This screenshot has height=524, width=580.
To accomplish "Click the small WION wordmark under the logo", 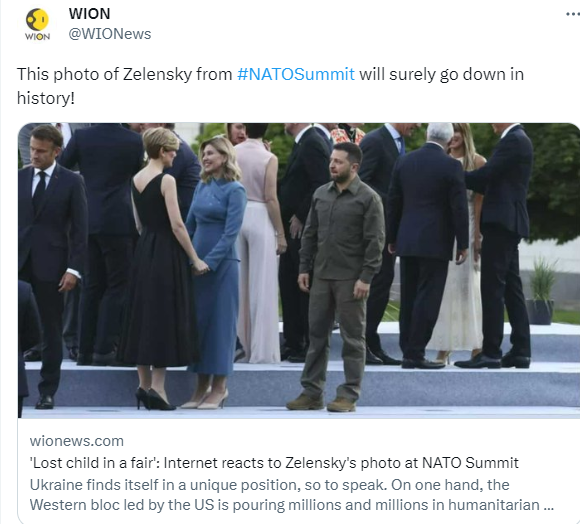I will point(37,36).
